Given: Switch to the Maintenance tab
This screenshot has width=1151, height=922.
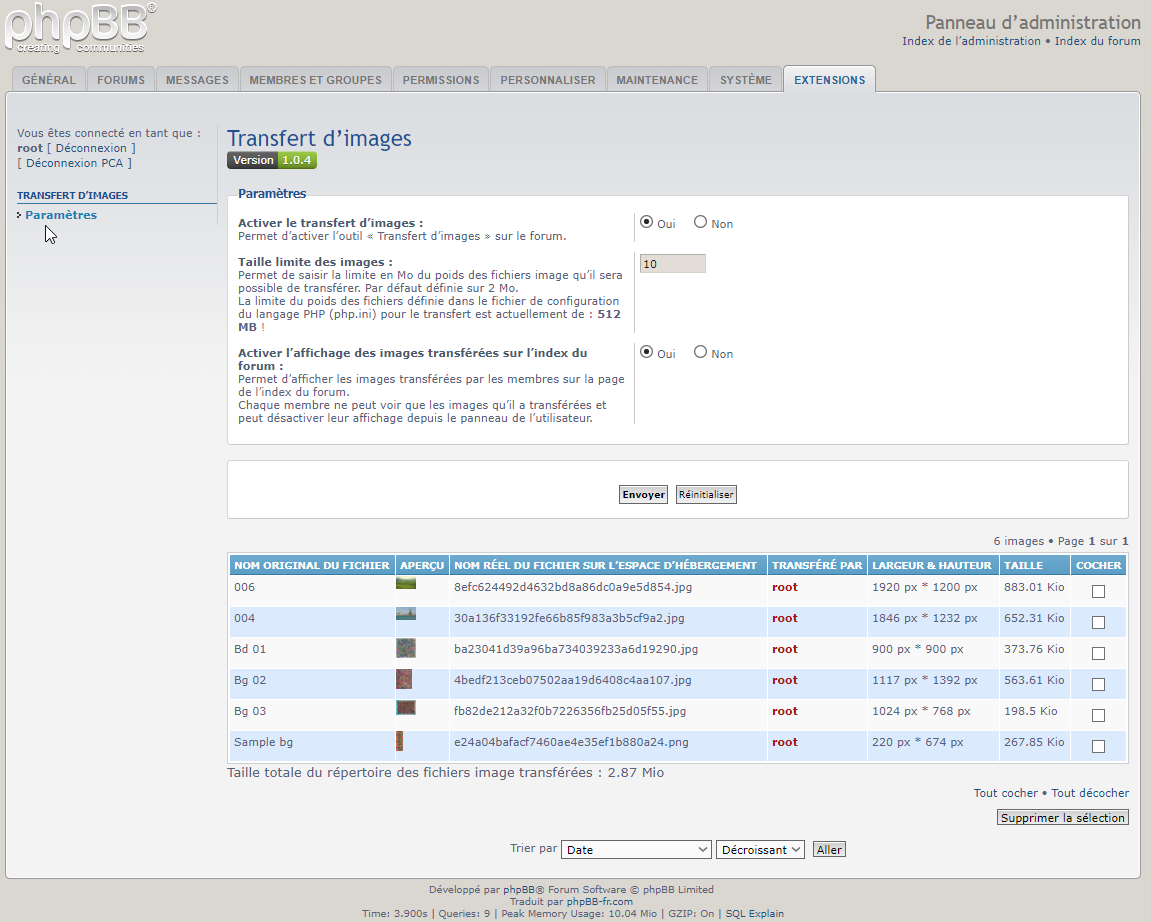Looking at the screenshot, I should [657, 80].
